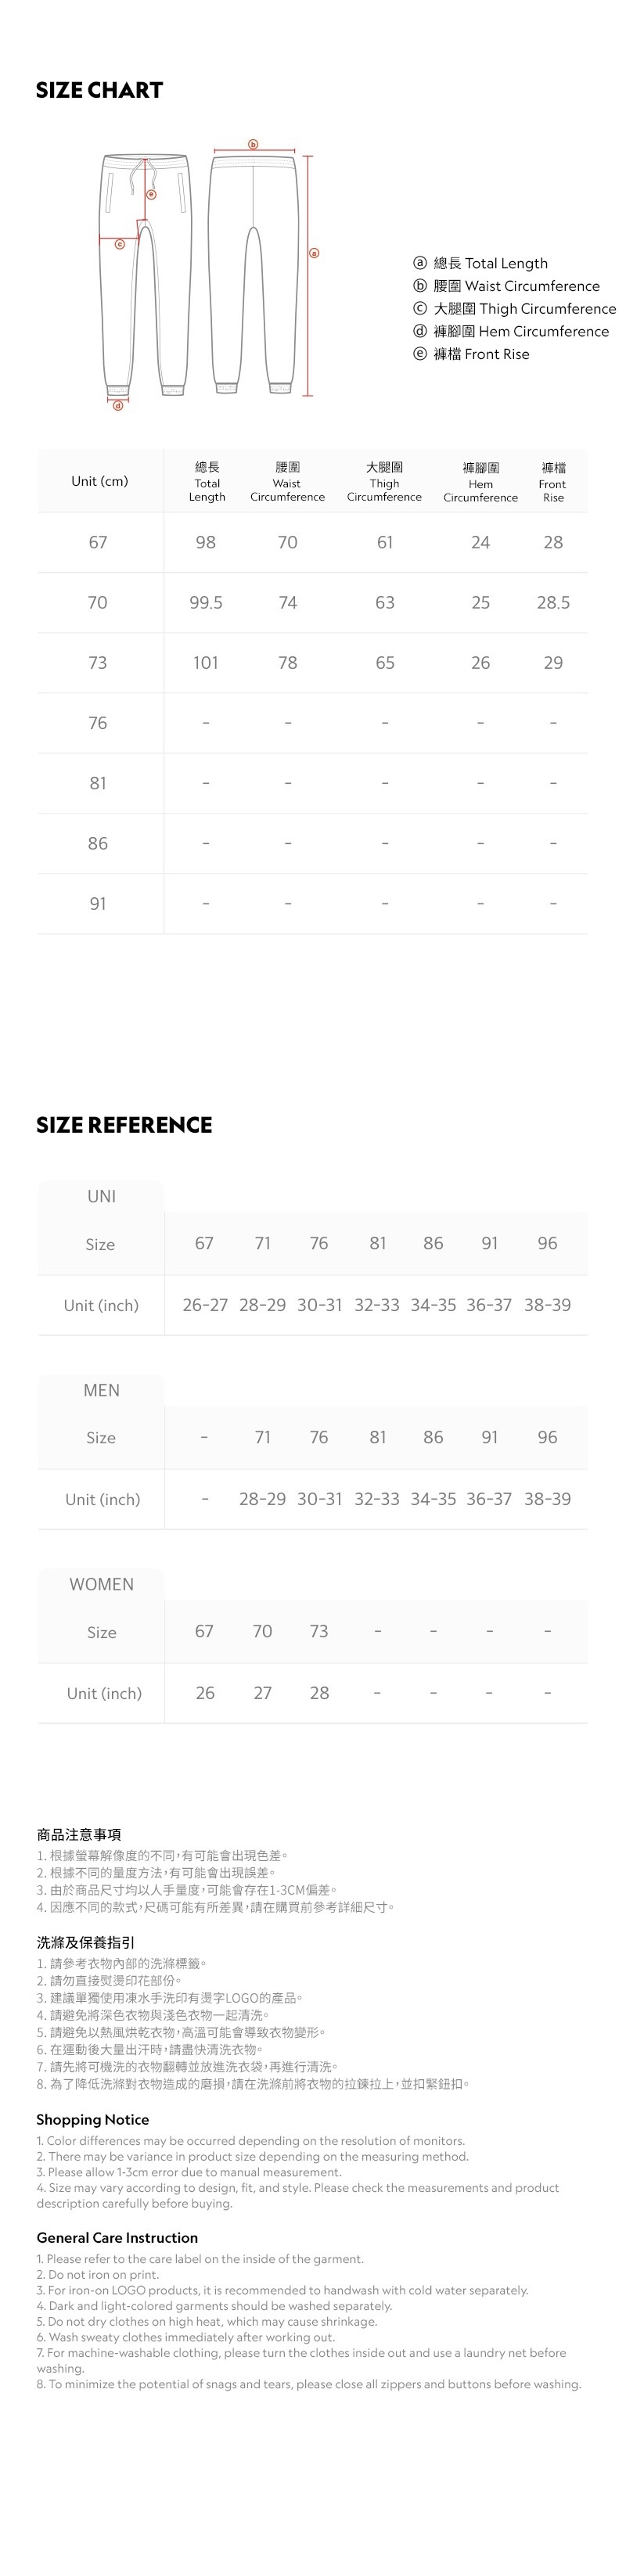626x2576 pixels.
Task: Click the circled "e" front rise marker on the diagram
Action: coord(152,194)
